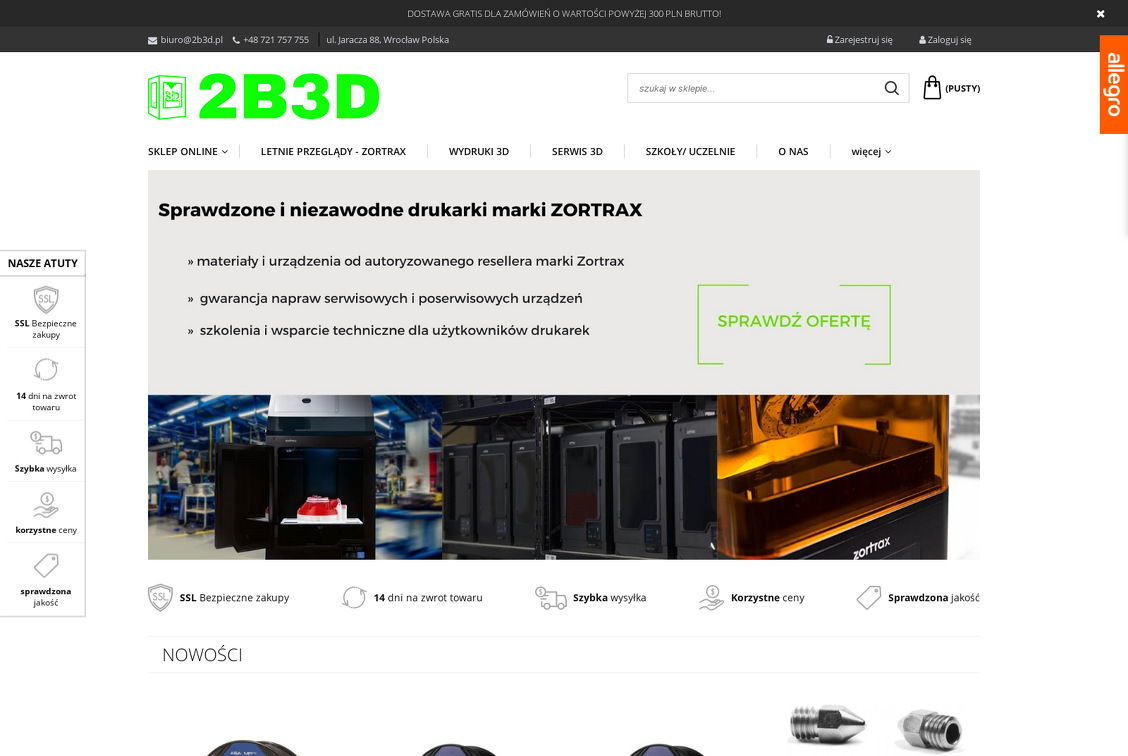Click the (PUSTY) cart label
The width and height of the screenshot is (1128, 756).
pos(963,88)
